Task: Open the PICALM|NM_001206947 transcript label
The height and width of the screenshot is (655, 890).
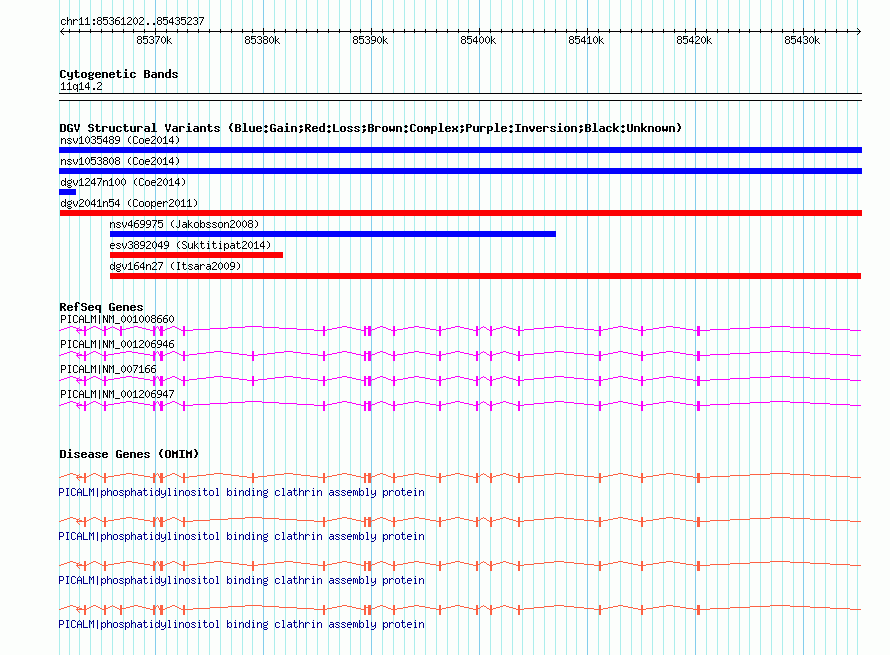Action: click(x=117, y=394)
